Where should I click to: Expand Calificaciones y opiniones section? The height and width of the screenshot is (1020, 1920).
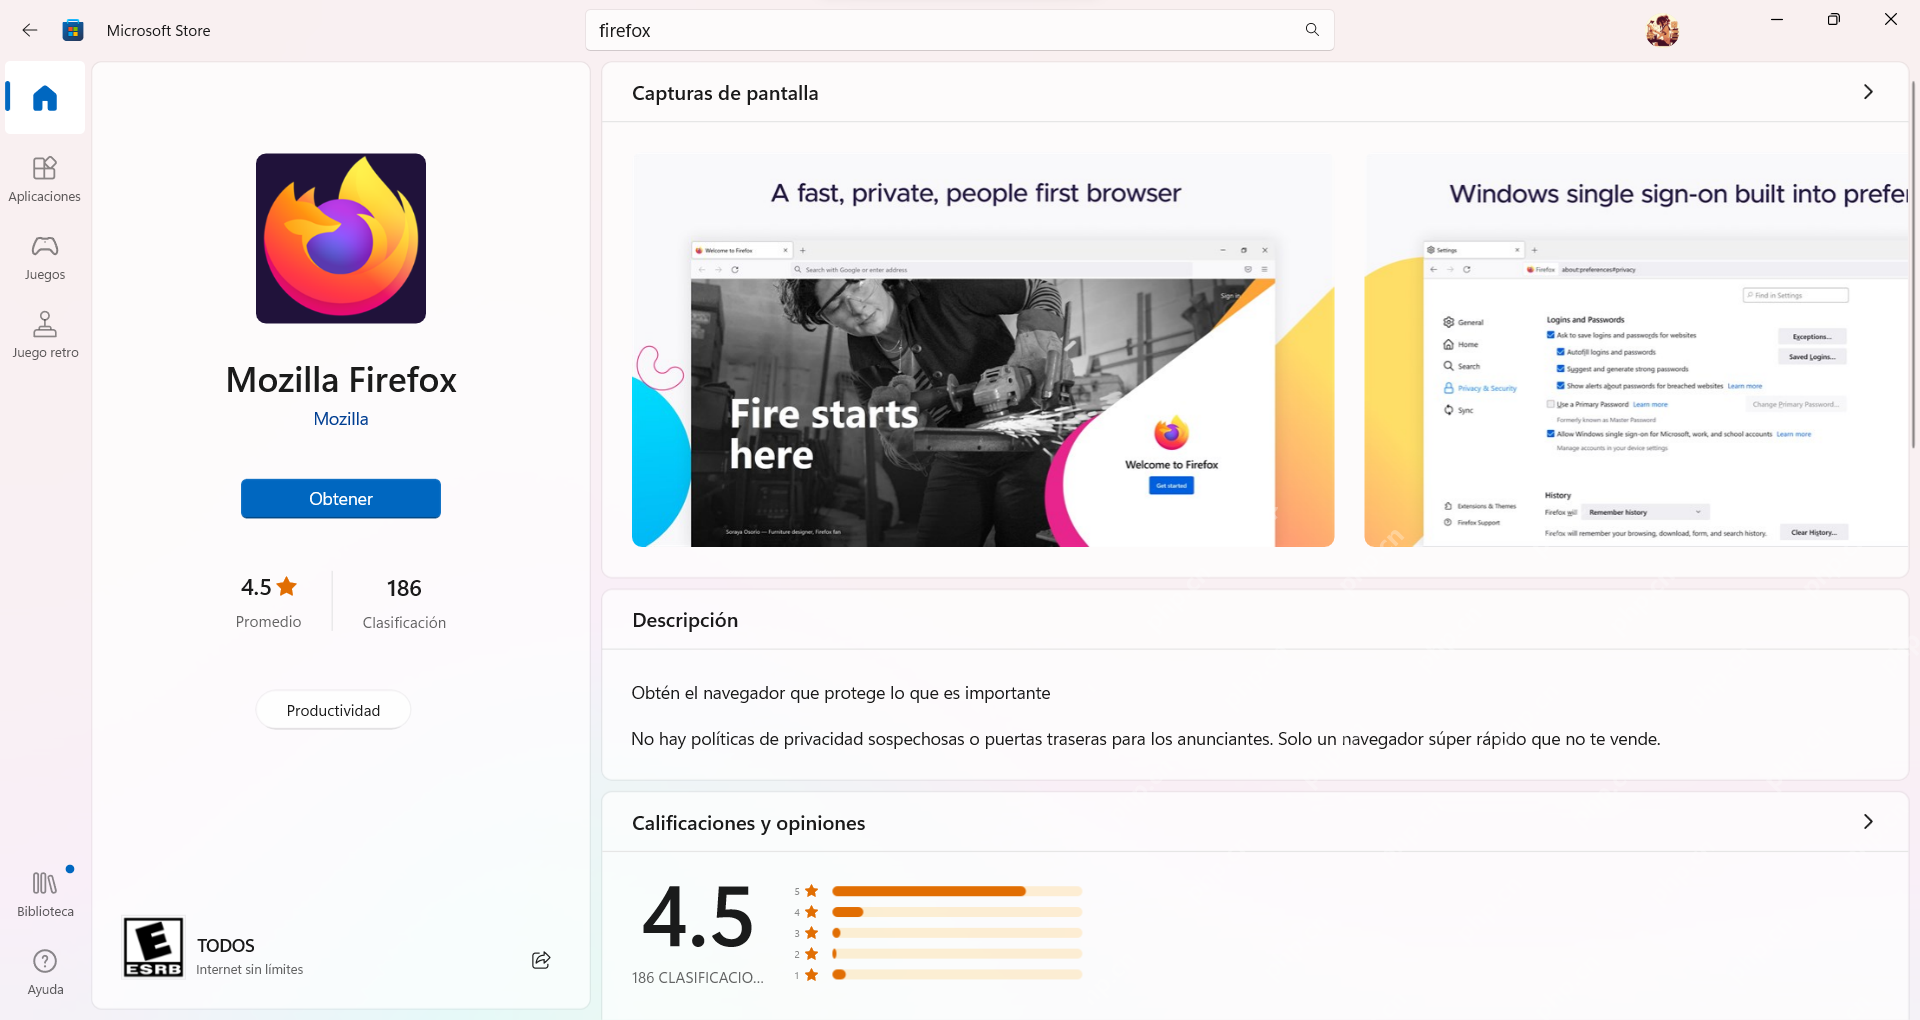[1867, 822]
